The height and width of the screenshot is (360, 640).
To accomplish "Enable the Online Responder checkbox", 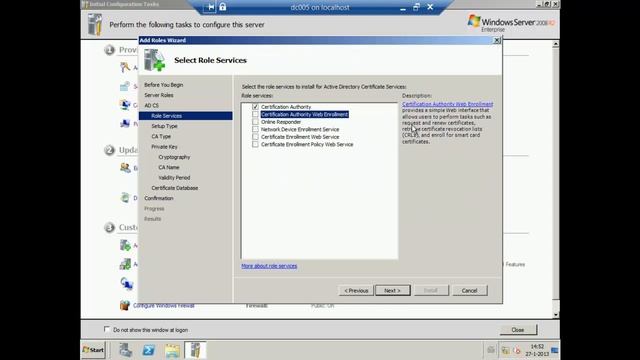I will point(256,122).
